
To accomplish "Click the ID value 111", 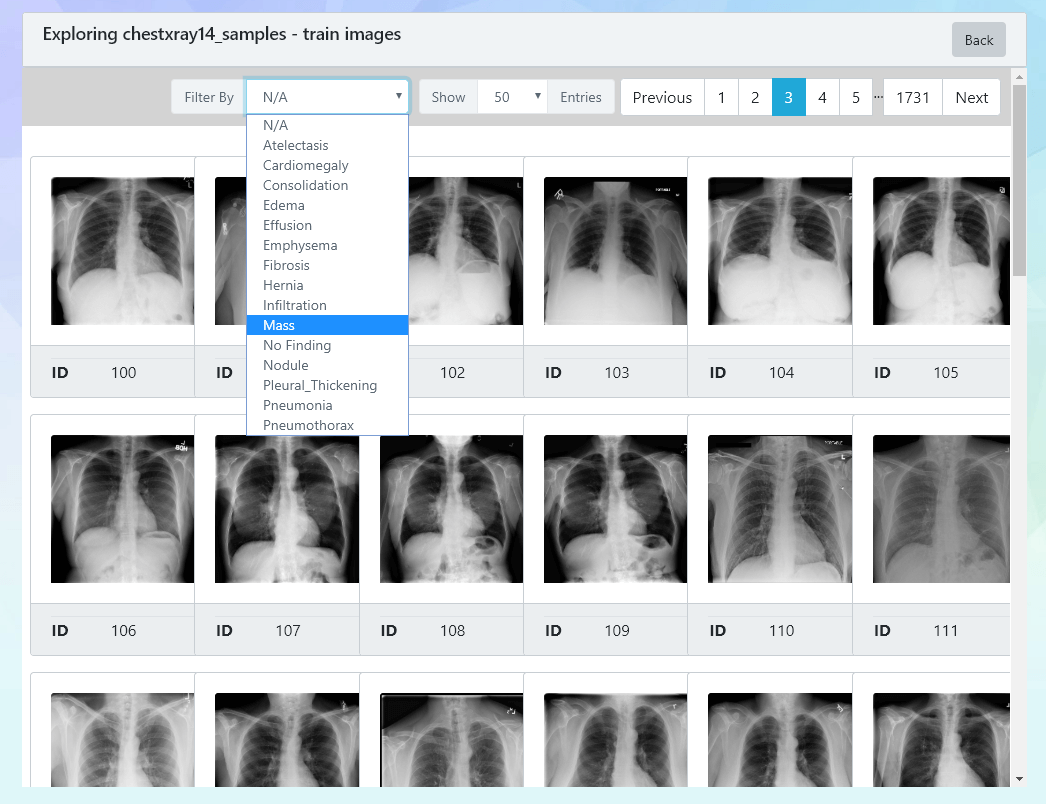I will (x=946, y=631).
